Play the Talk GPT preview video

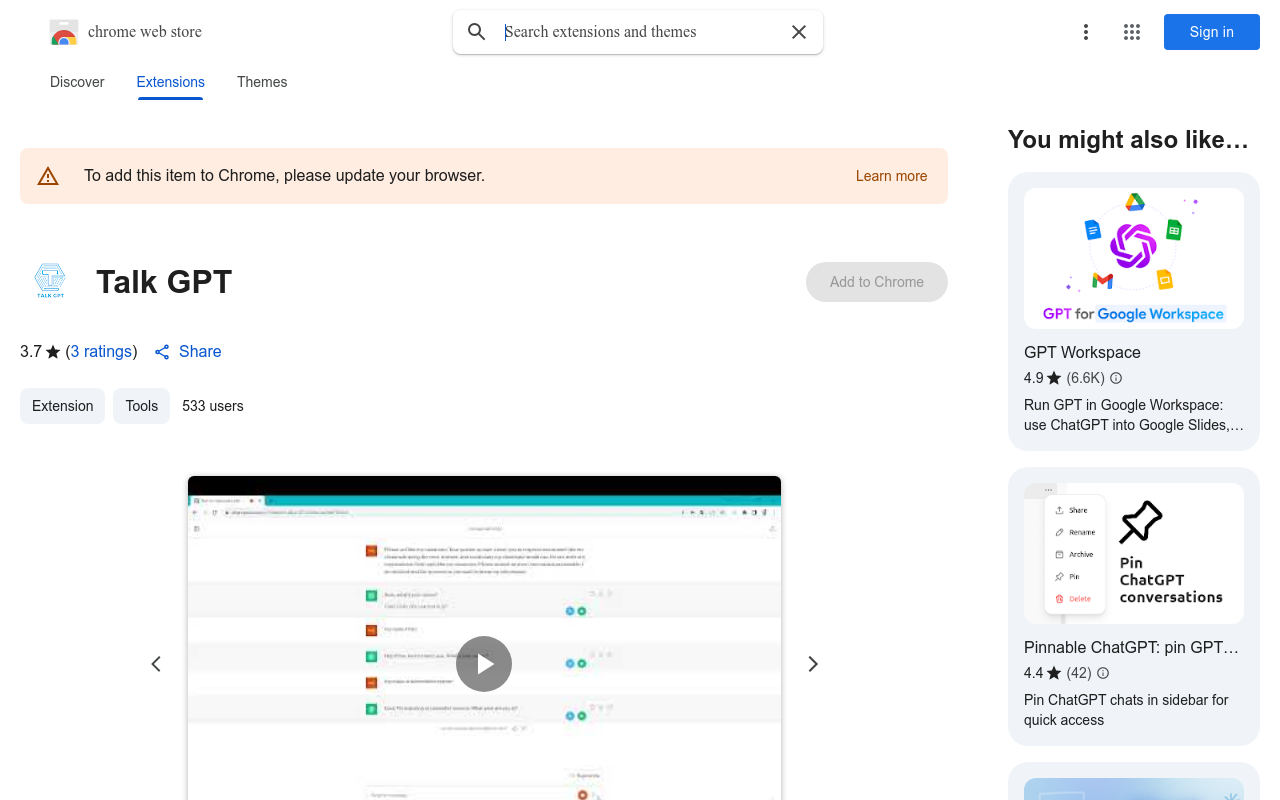tap(484, 664)
